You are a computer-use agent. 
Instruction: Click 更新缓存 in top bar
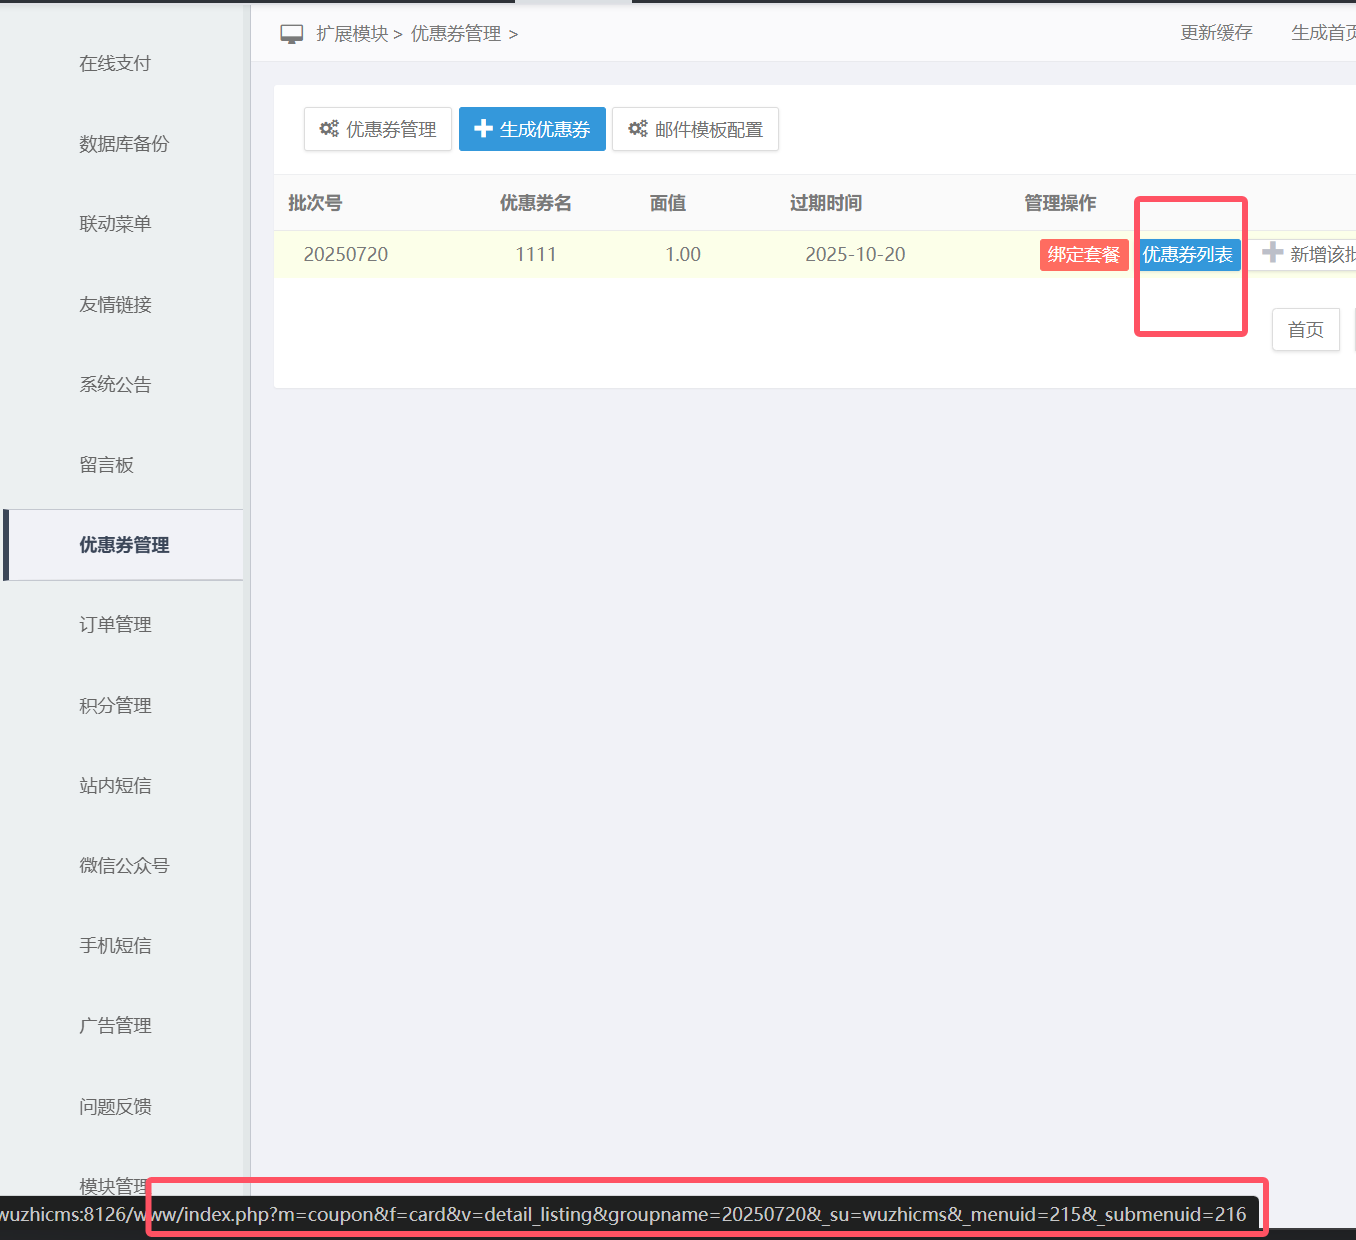(x=1216, y=33)
